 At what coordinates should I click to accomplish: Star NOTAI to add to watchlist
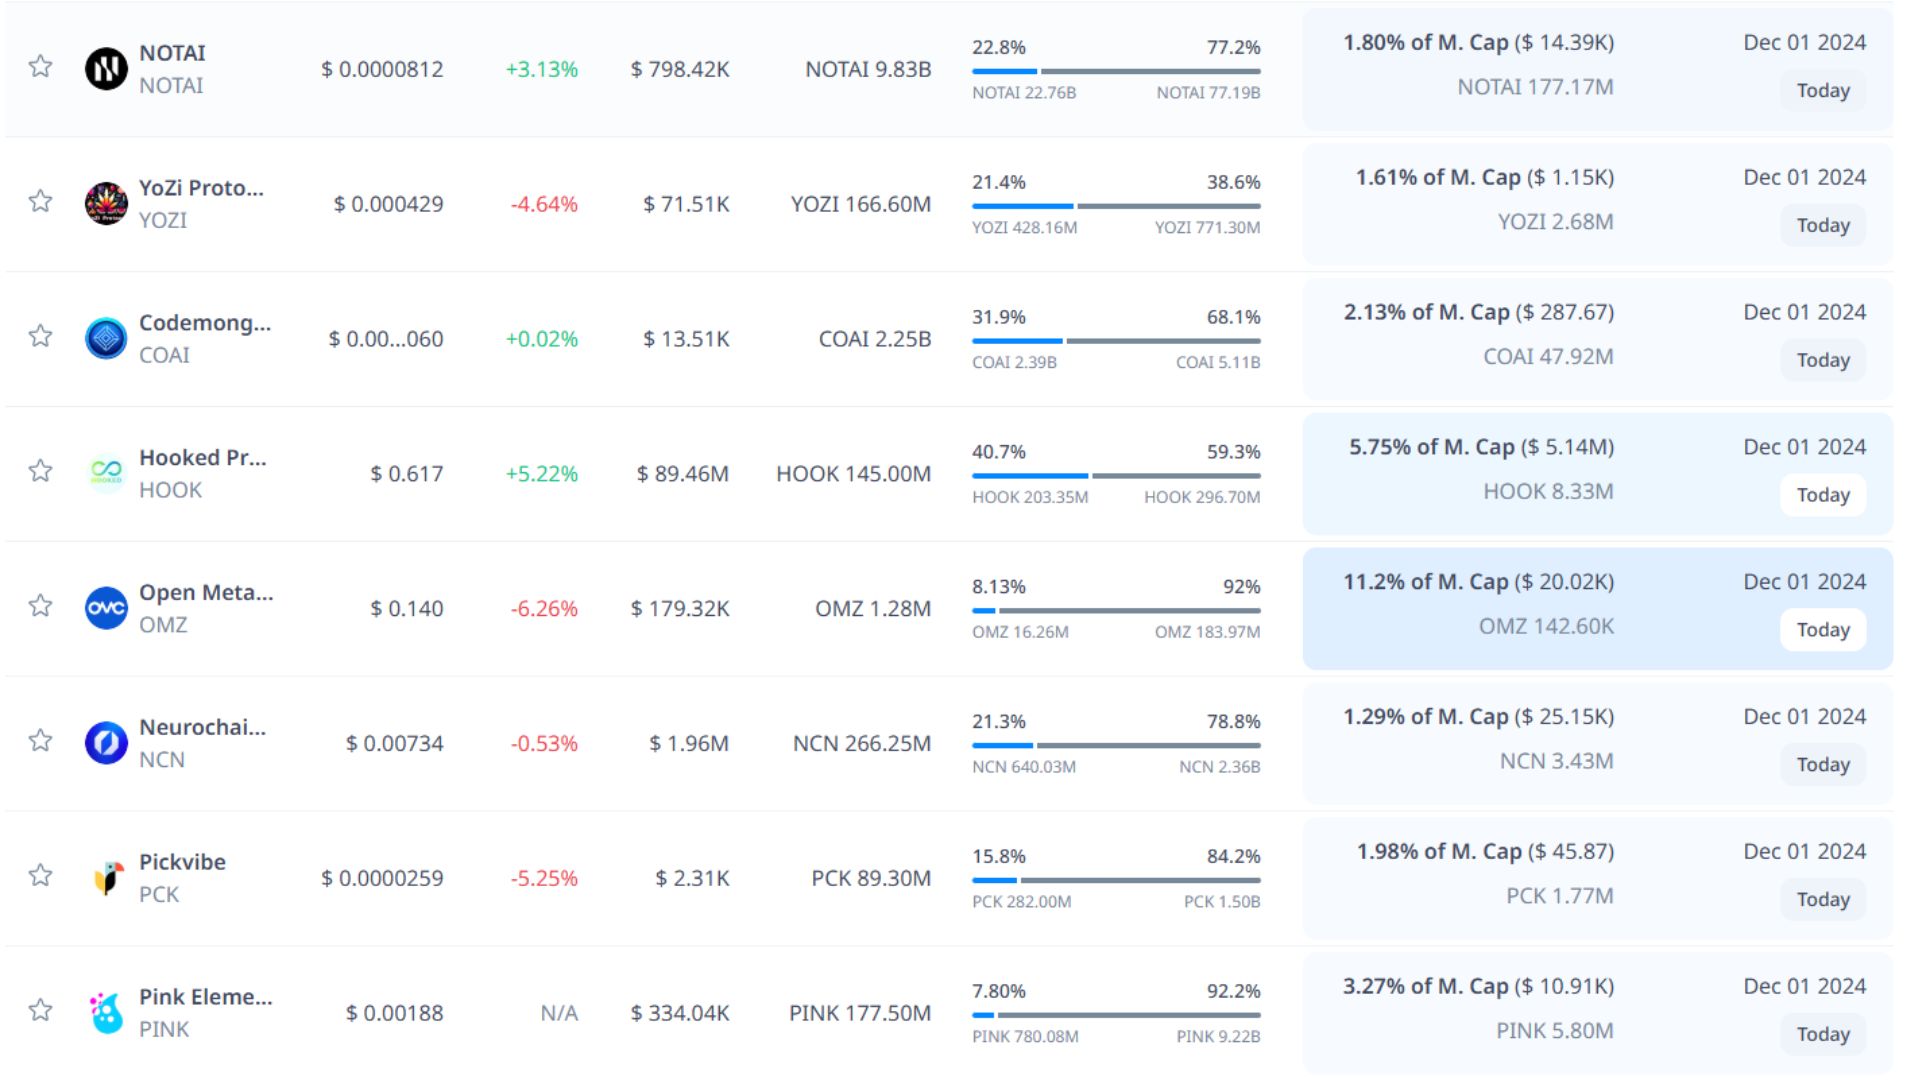(40, 67)
